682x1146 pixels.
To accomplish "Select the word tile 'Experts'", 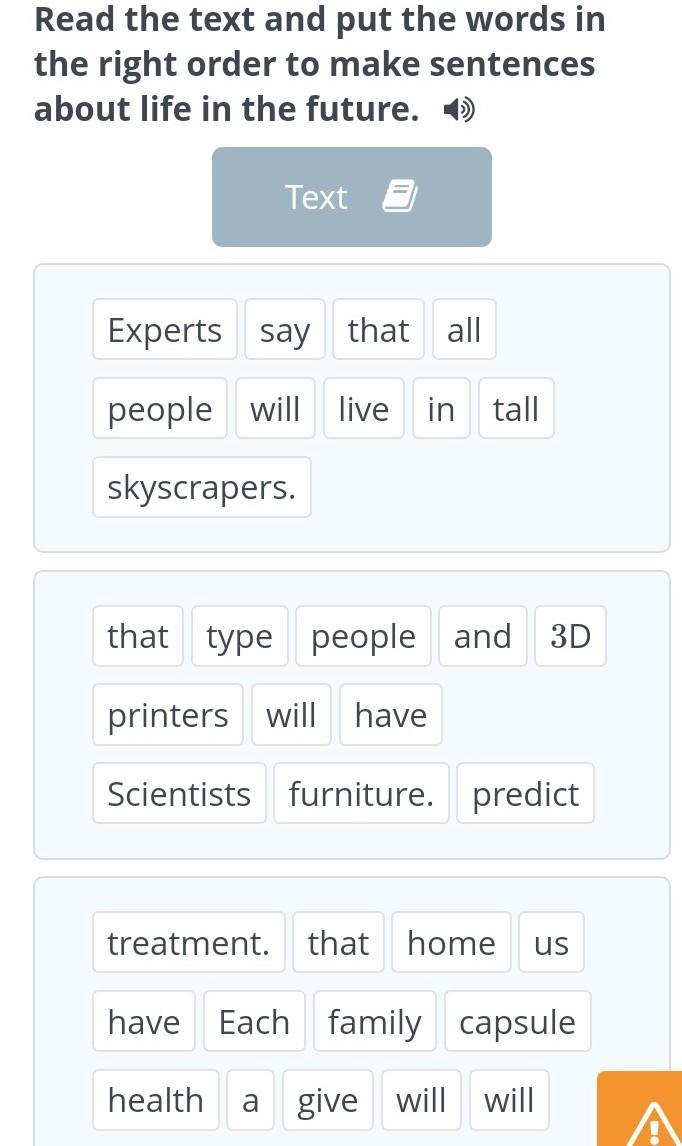I will pos(165,330).
